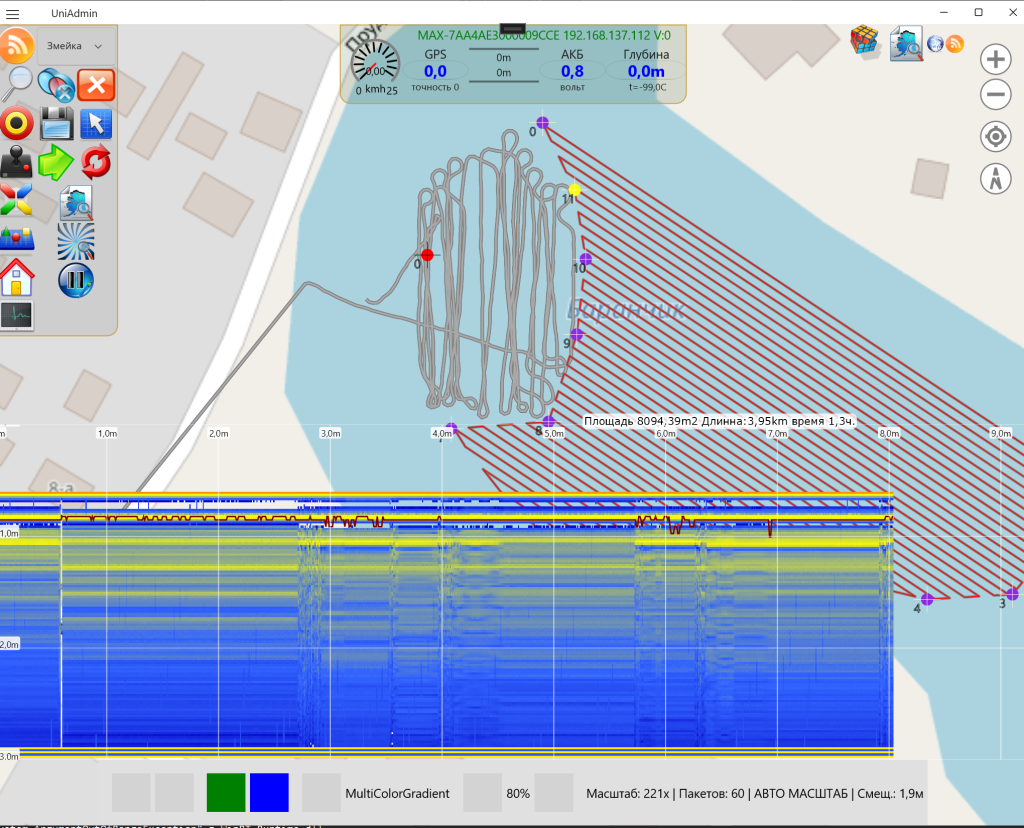The image size is (1024, 828).
Task: Open the heartbeat monitor graph icon
Action: point(17,316)
